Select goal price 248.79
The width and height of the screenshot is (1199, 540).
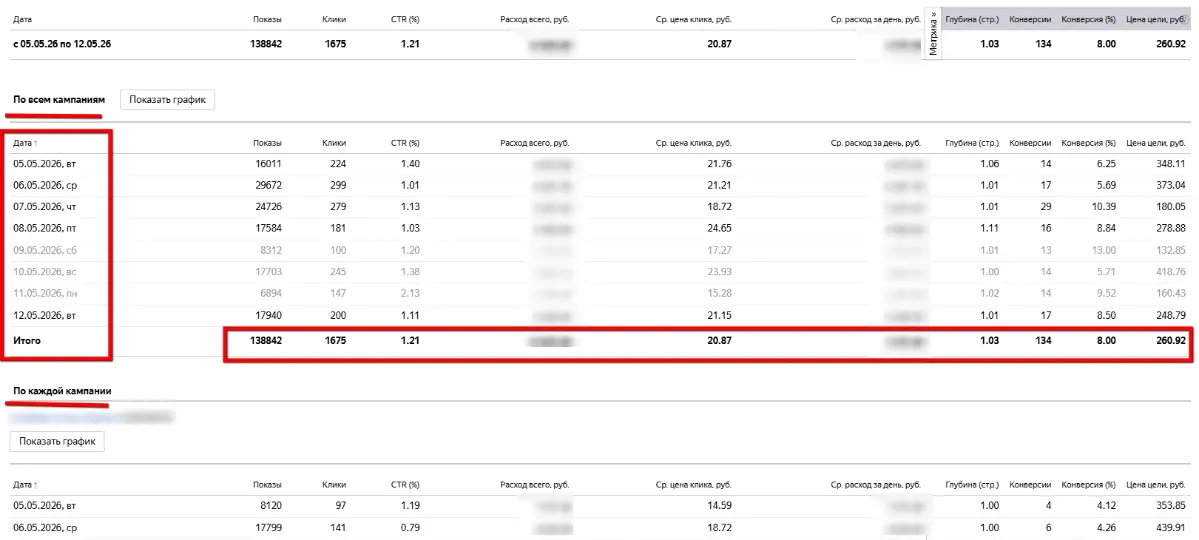click(x=1171, y=315)
